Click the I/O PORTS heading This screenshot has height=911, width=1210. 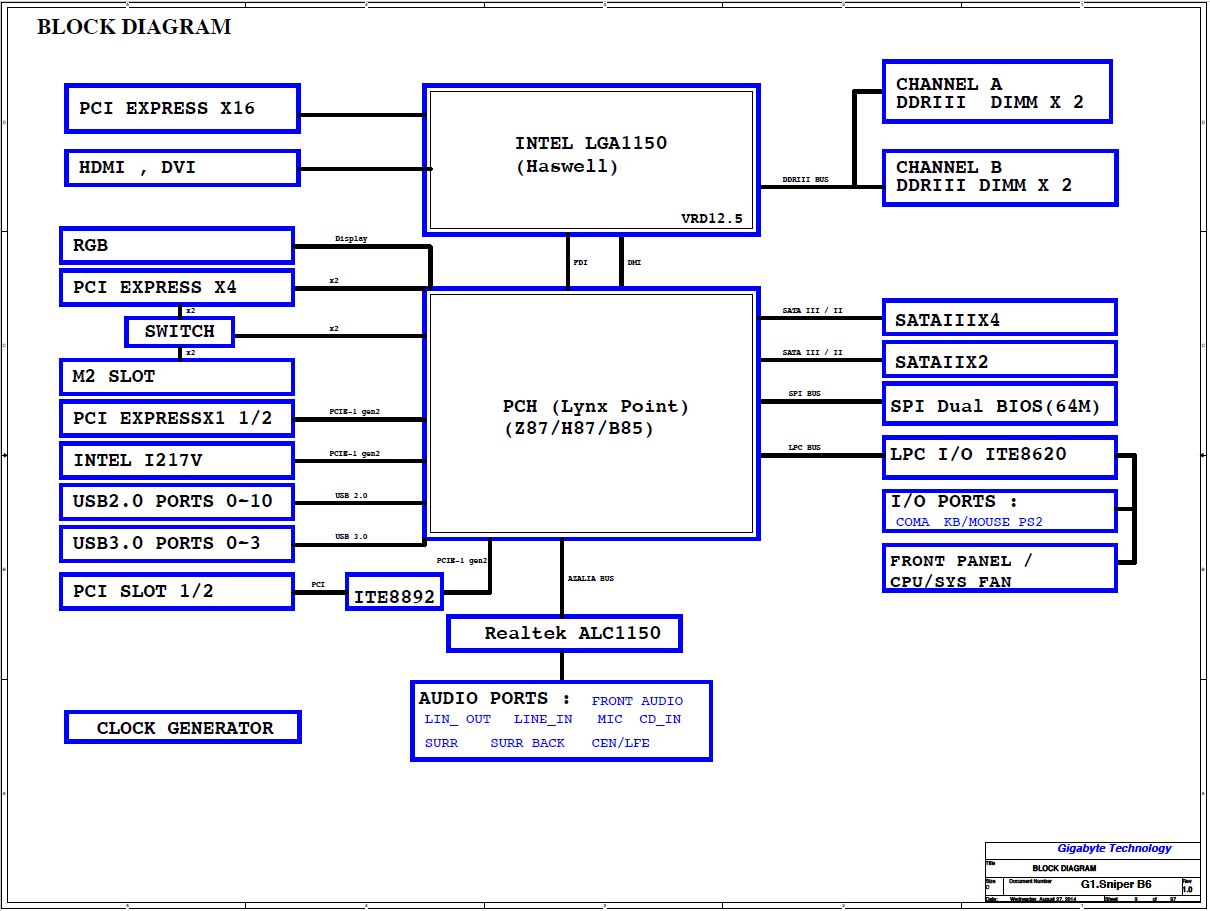(954, 502)
